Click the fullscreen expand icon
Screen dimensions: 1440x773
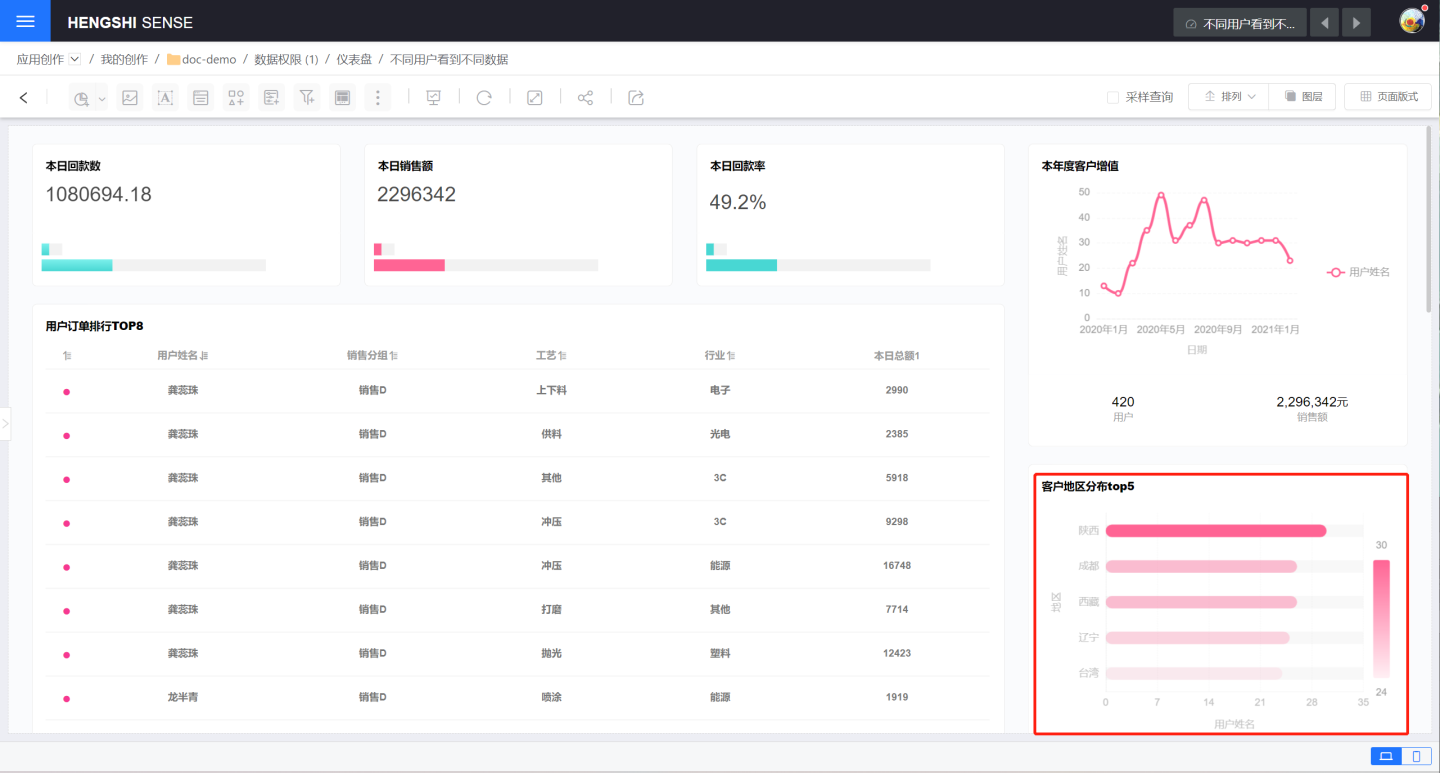pos(535,97)
